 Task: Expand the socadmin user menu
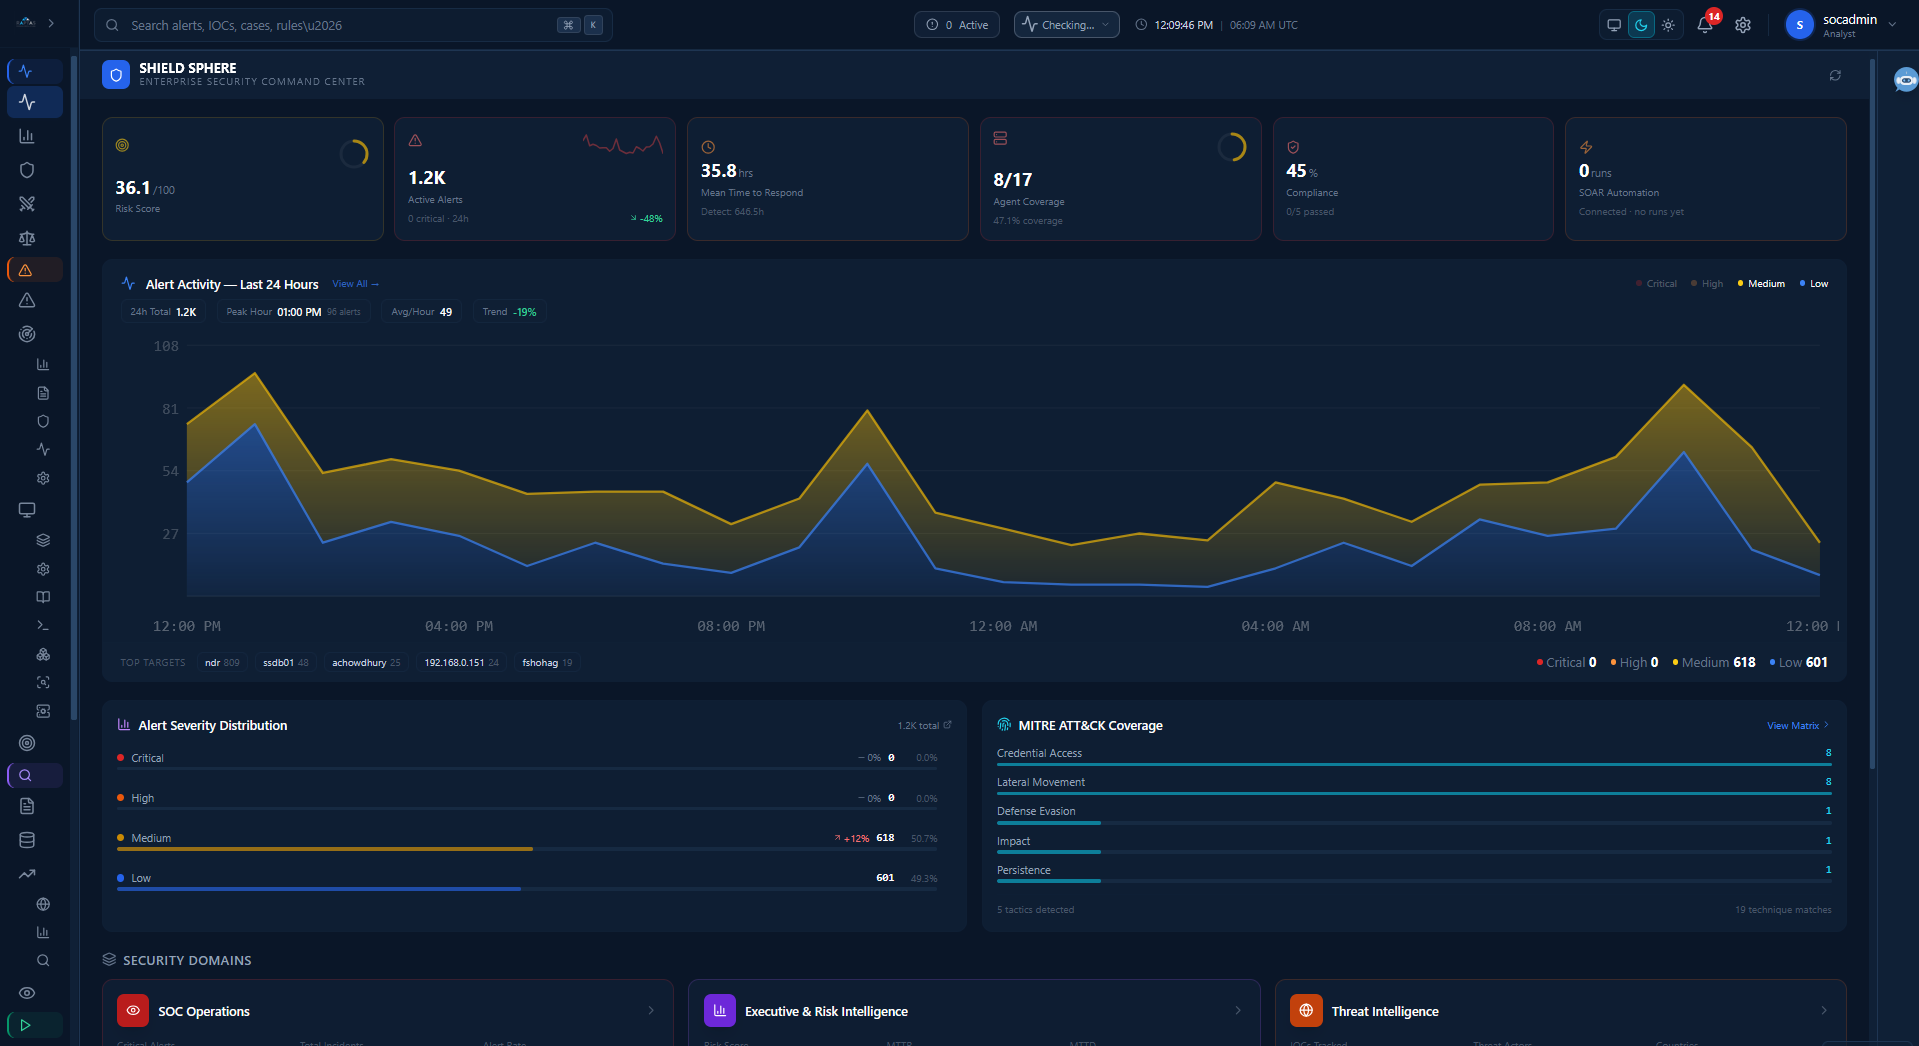pyautogui.click(x=1841, y=25)
